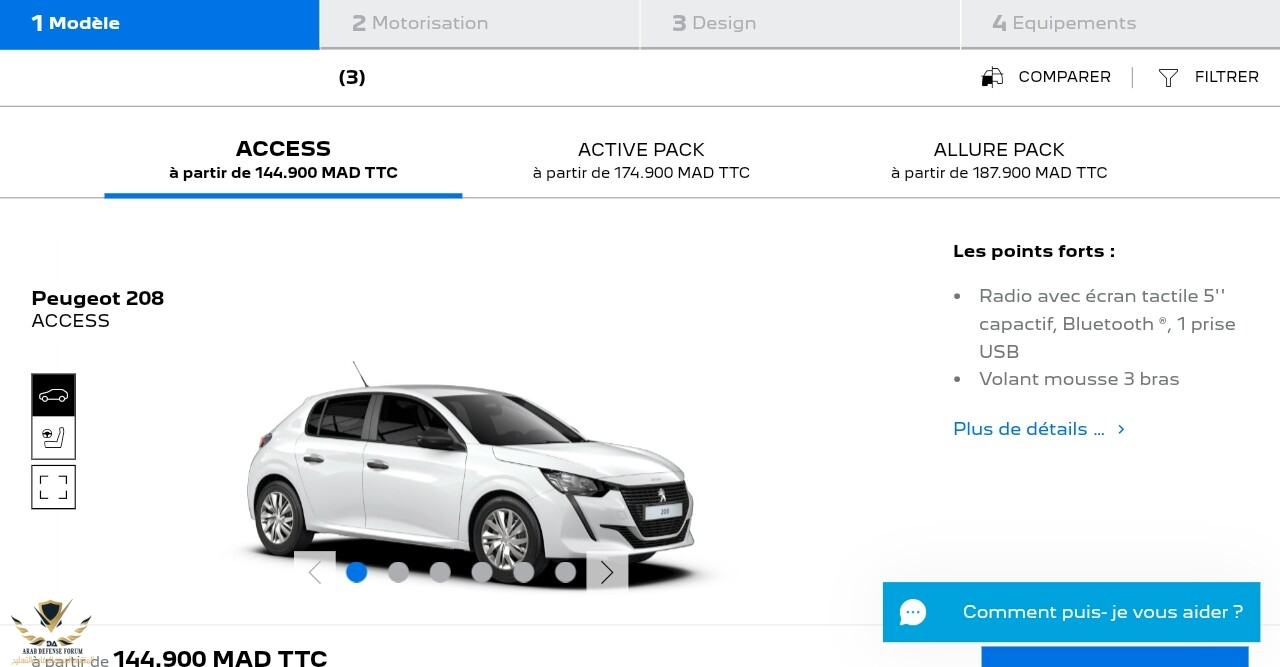Select the ACTIVE PACK trim tab
This screenshot has width=1280, height=667.
(641, 160)
